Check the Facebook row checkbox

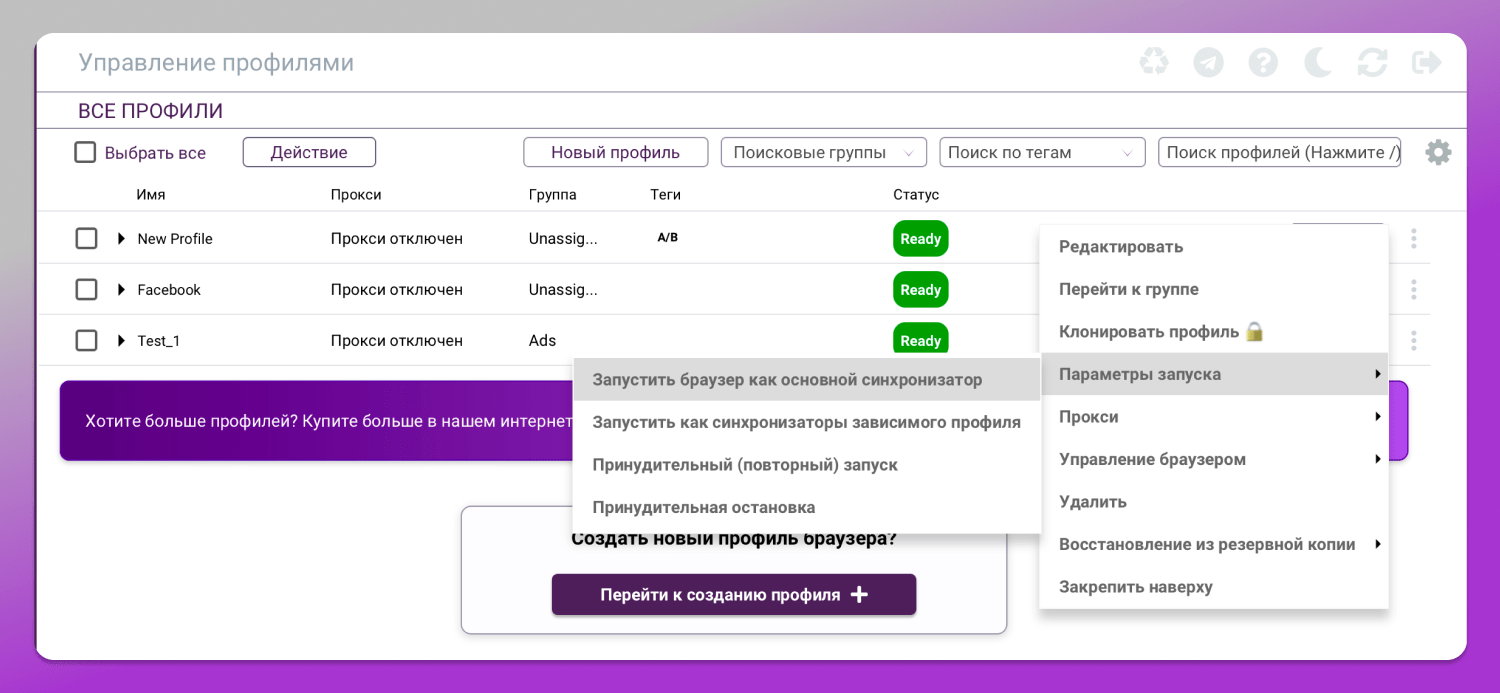pyautogui.click(x=87, y=289)
